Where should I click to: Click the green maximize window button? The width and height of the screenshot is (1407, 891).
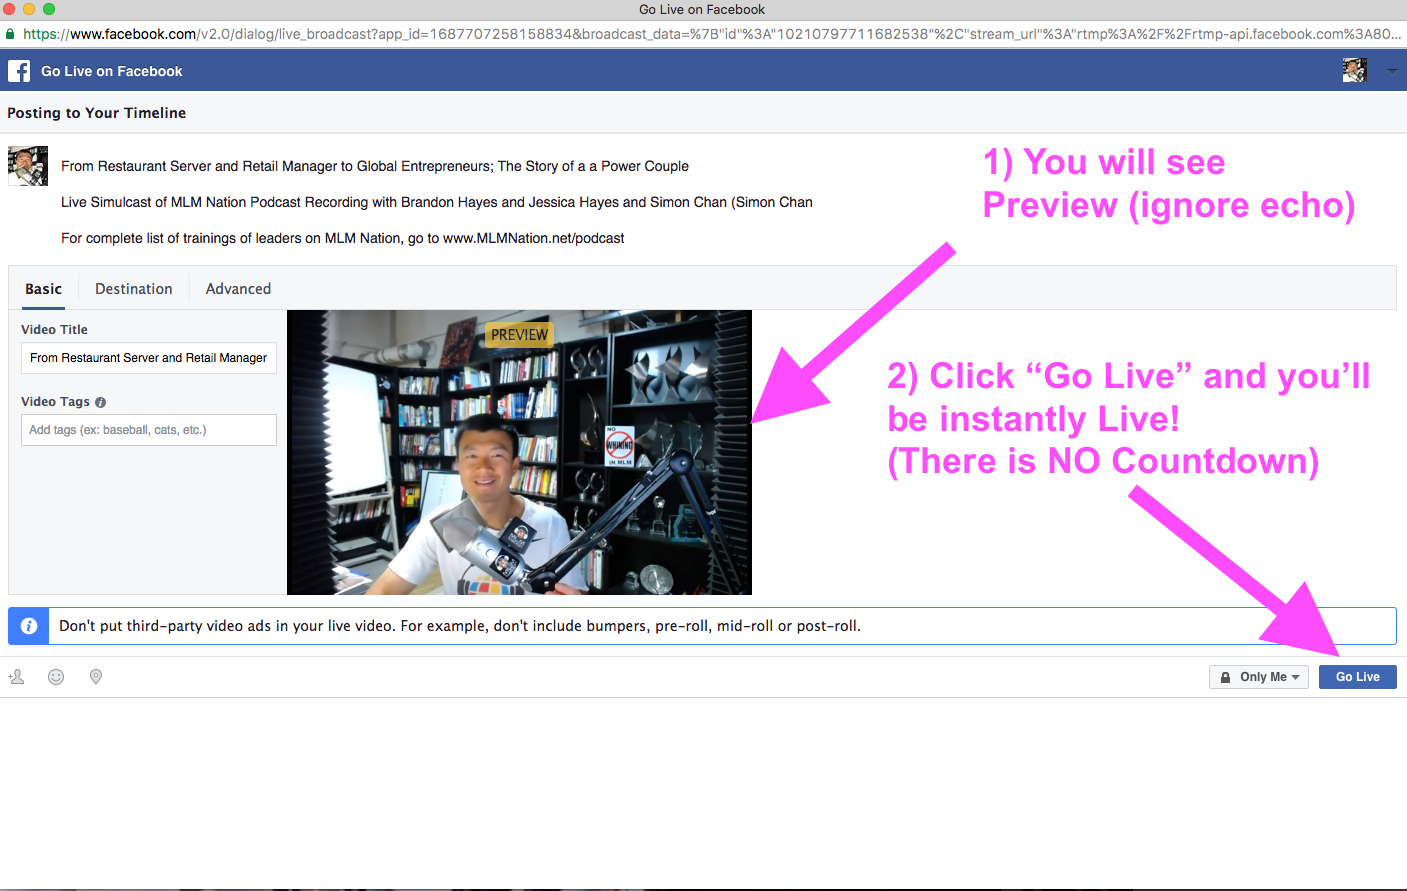[49, 9]
